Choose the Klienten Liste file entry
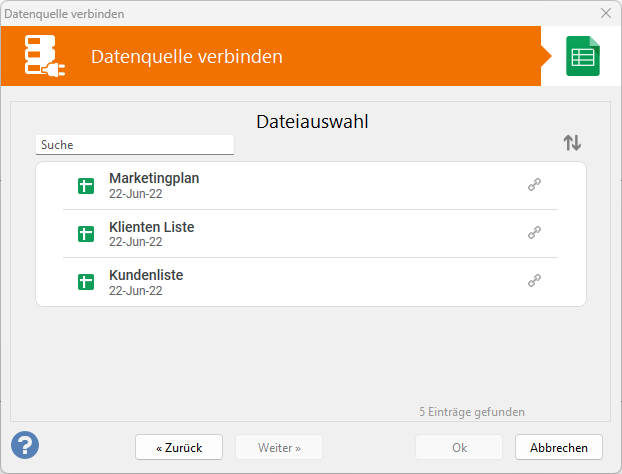622x474 pixels. 311,234
